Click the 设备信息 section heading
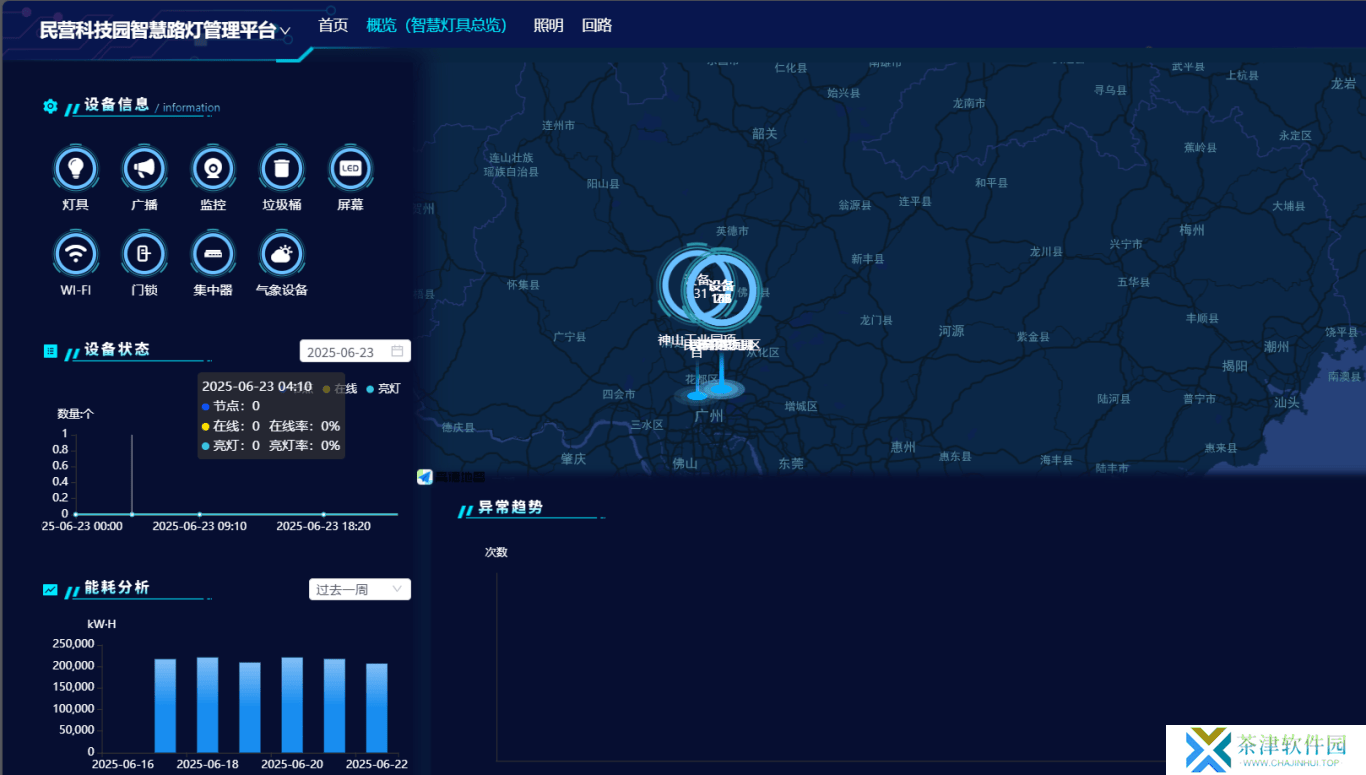The width and height of the screenshot is (1366, 775). point(117,104)
